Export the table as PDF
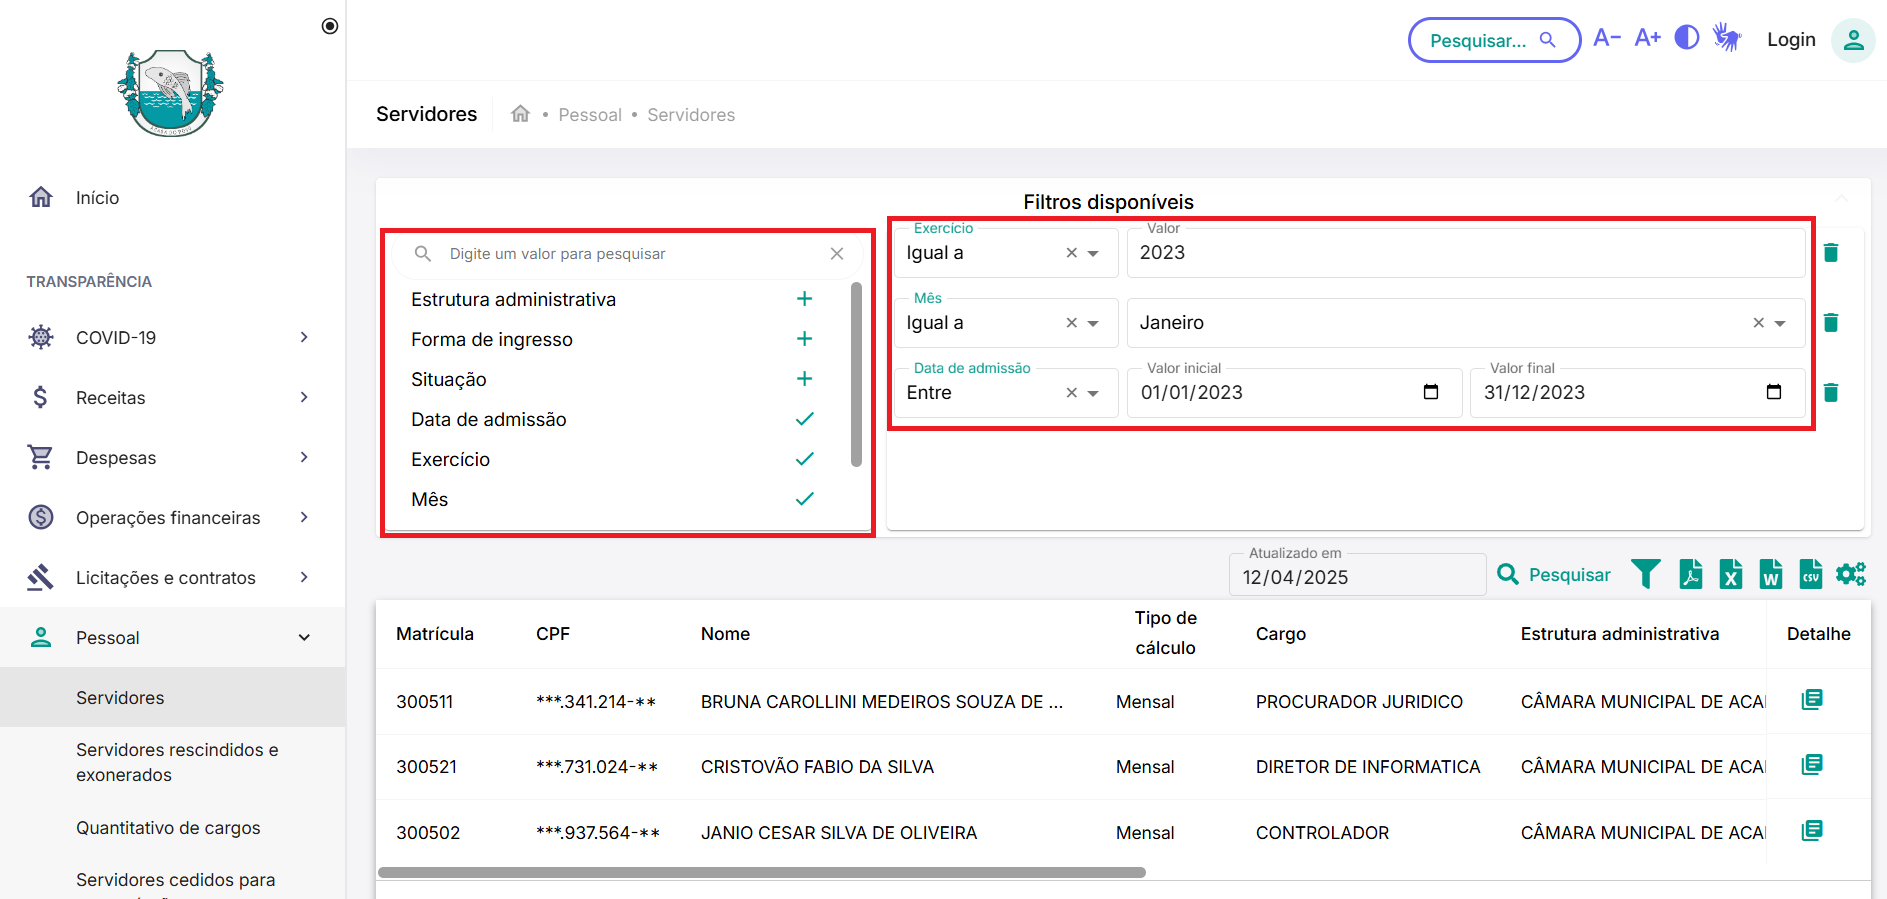This screenshot has width=1887, height=899. (x=1690, y=574)
